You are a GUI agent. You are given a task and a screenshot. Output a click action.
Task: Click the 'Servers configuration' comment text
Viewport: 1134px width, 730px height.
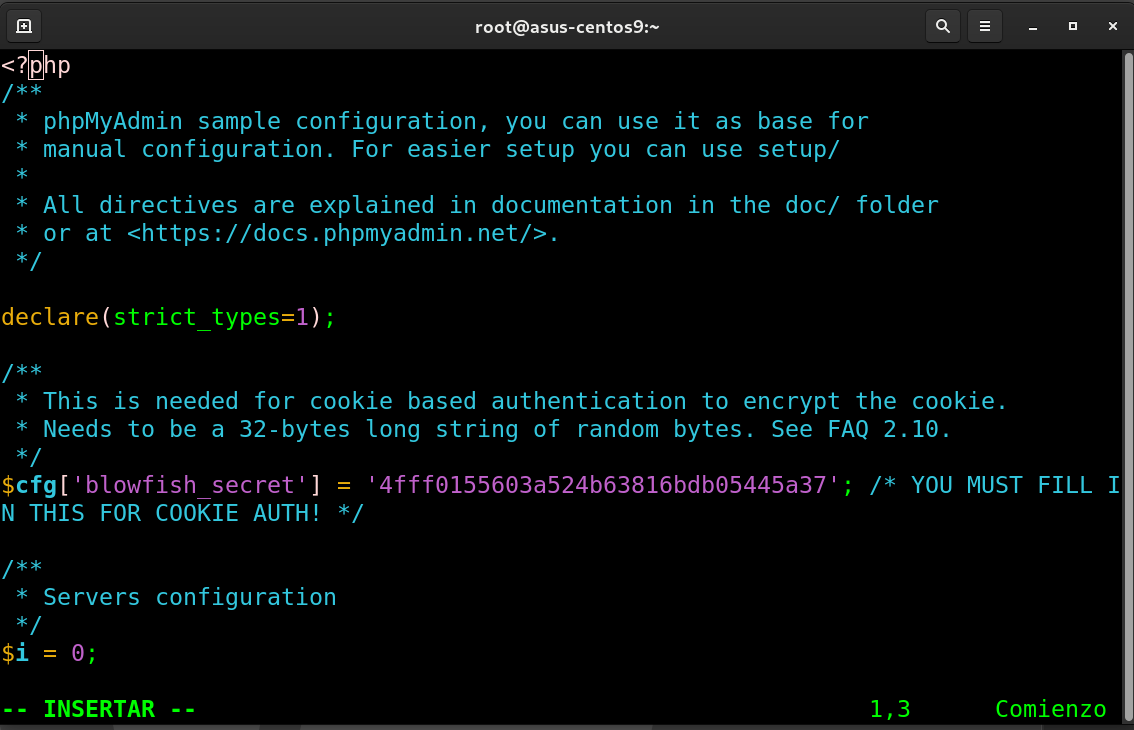point(189,597)
